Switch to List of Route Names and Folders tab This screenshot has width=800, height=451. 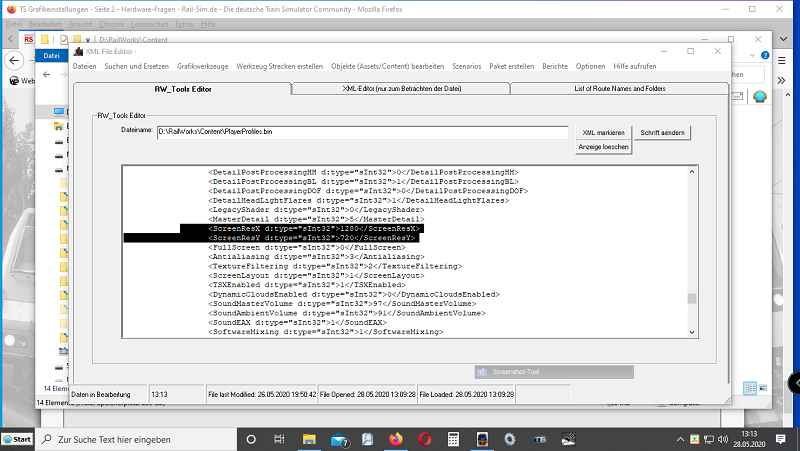619,89
